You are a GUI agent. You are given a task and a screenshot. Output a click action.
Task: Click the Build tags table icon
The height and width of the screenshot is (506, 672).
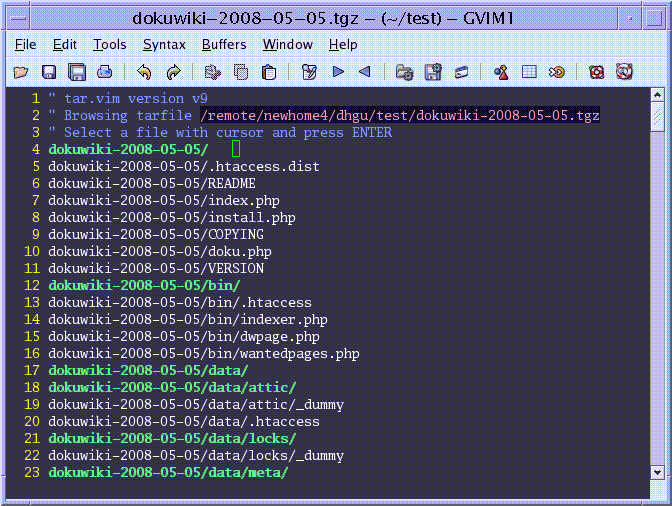click(529, 72)
